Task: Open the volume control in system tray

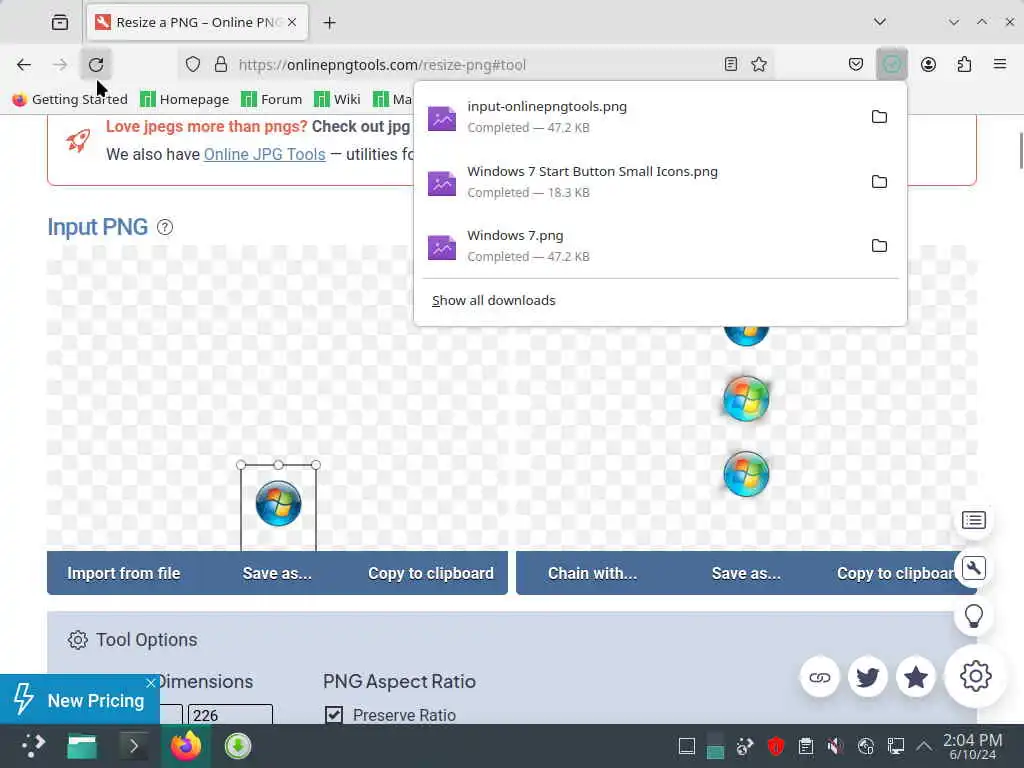Action: tap(835, 746)
